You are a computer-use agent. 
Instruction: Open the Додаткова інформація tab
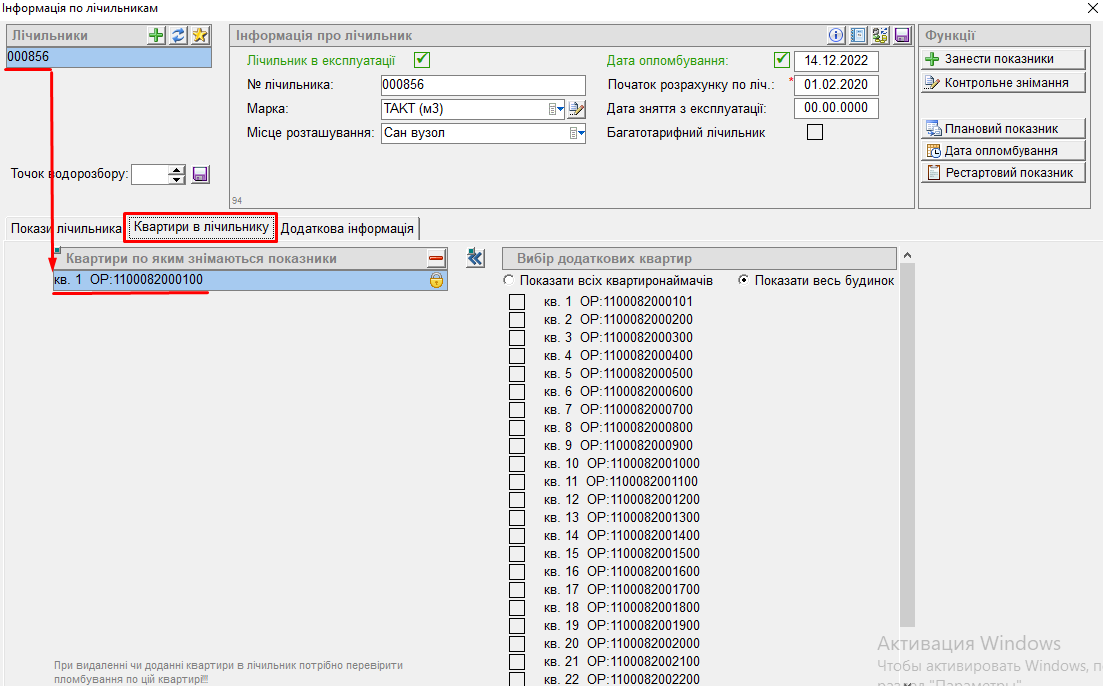click(347, 229)
